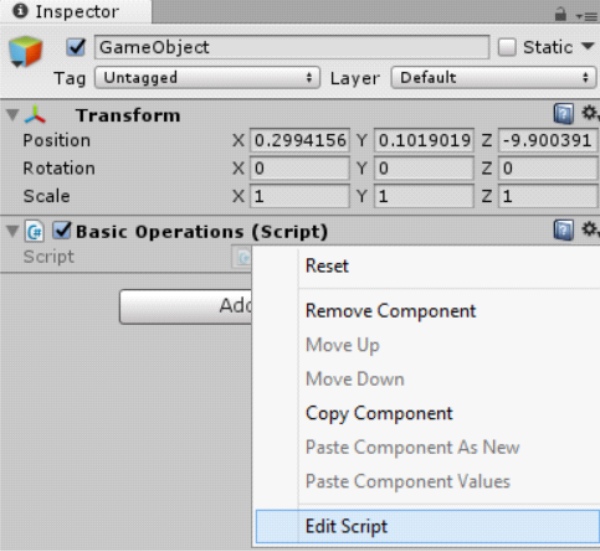Click the Rotation X field
The image size is (600, 551).
300,168
